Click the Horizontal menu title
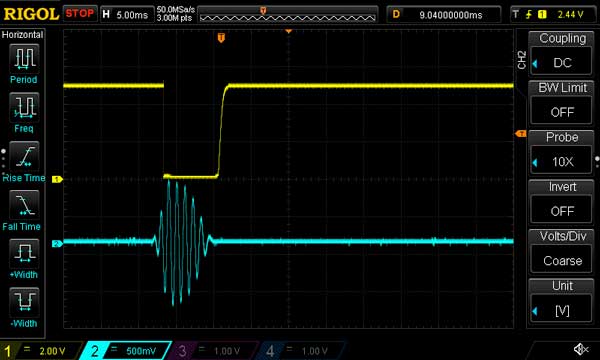The image size is (600, 360). [22, 35]
